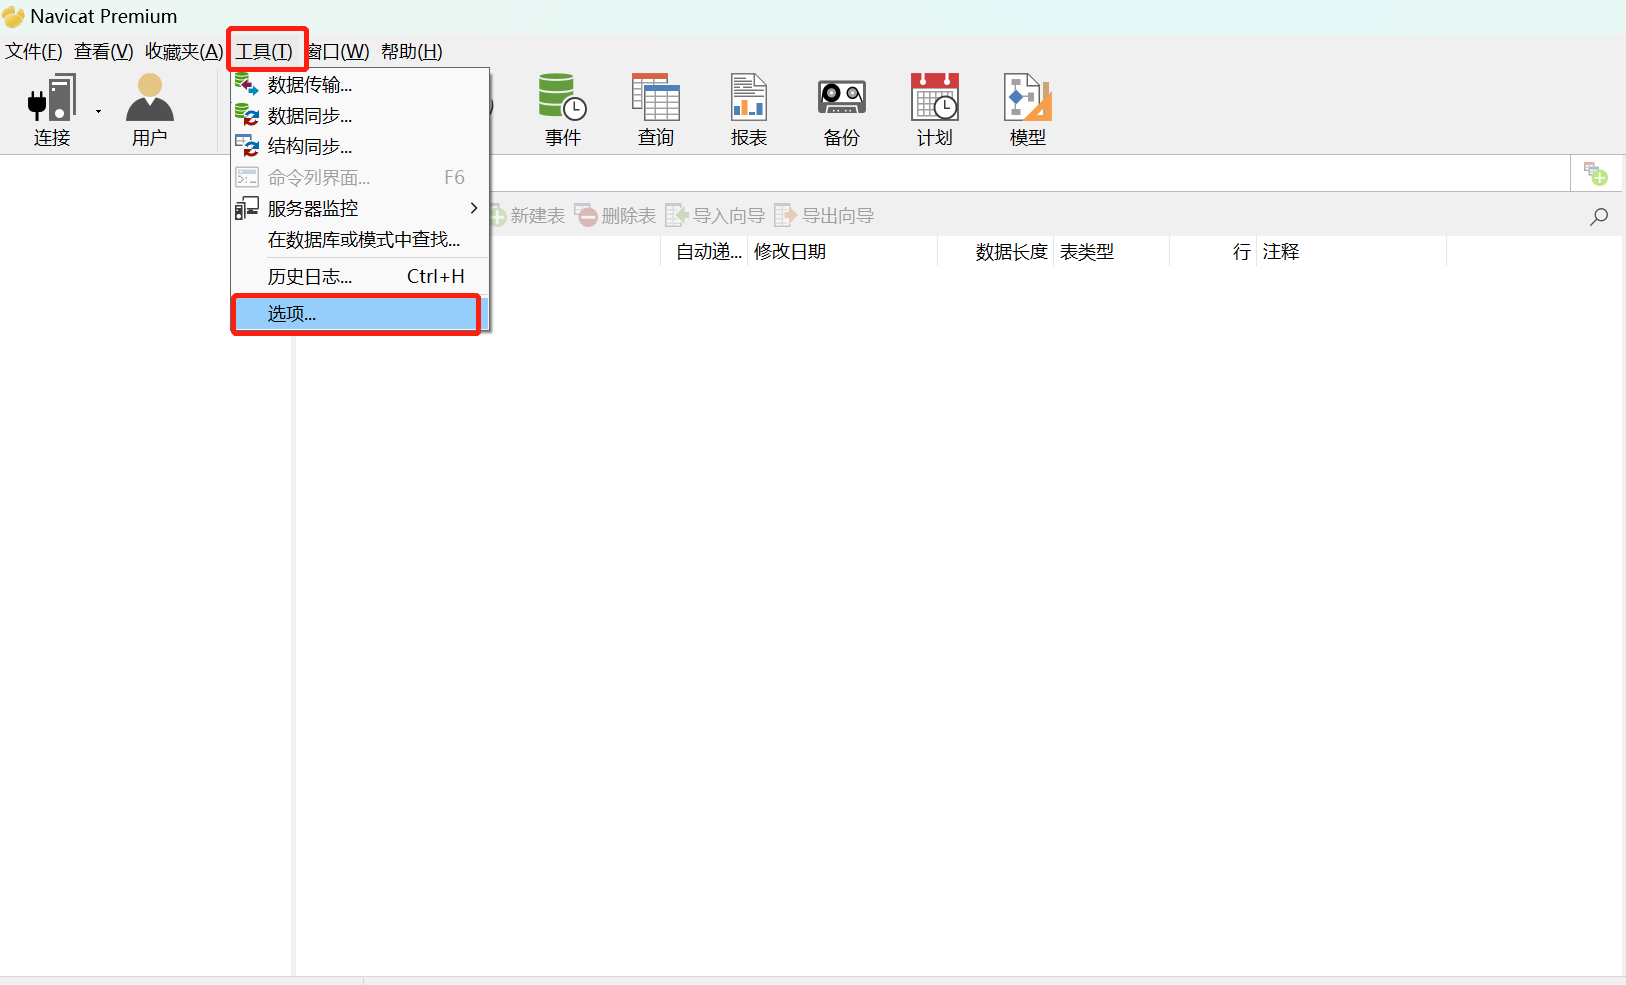The image size is (1626, 985).
Task: Open the 帮助 menu
Action: (411, 51)
